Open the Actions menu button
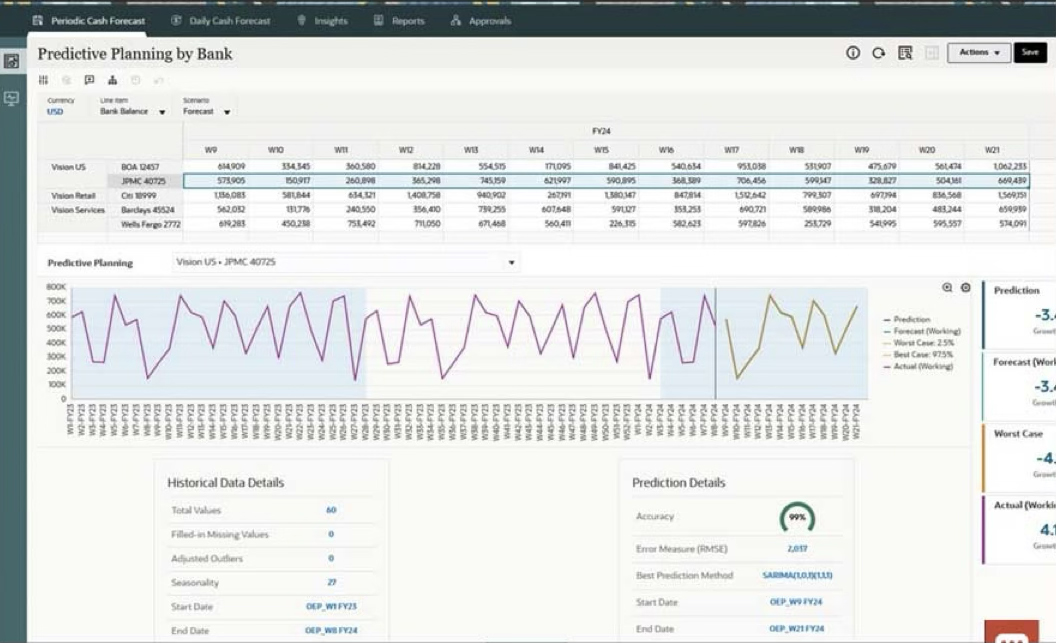 (978, 53)
